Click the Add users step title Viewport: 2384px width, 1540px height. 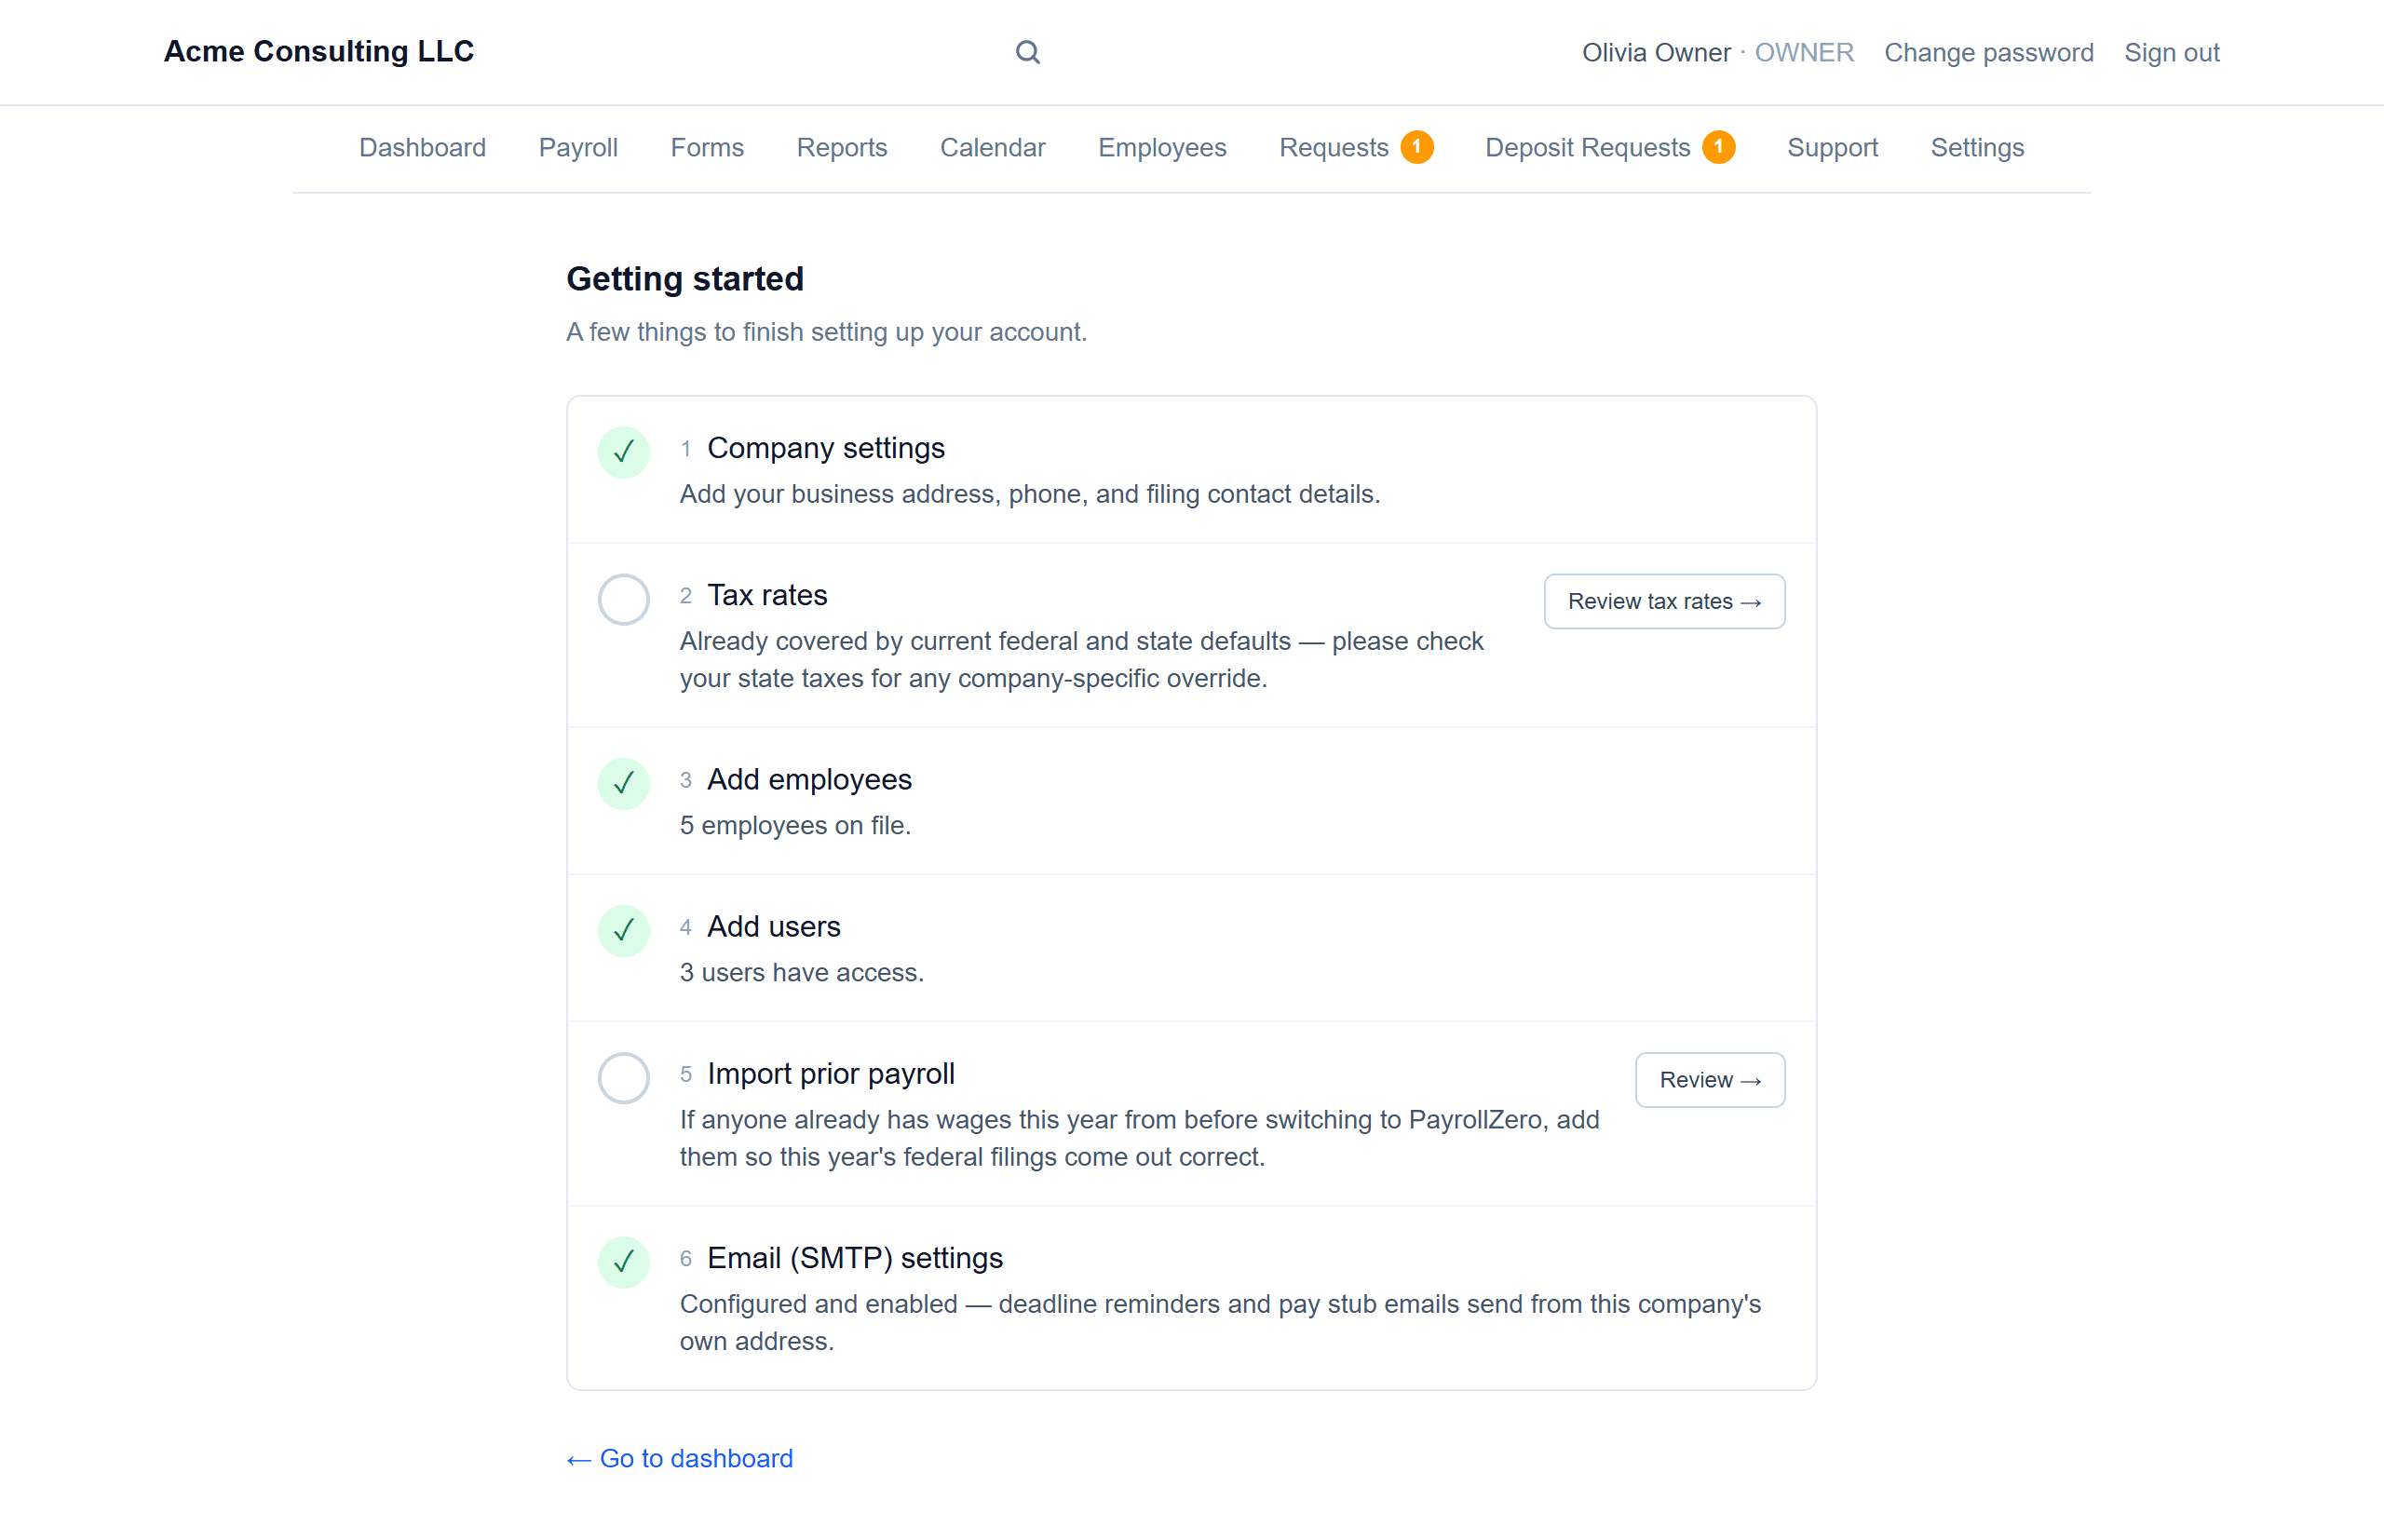tap(774, 926)
